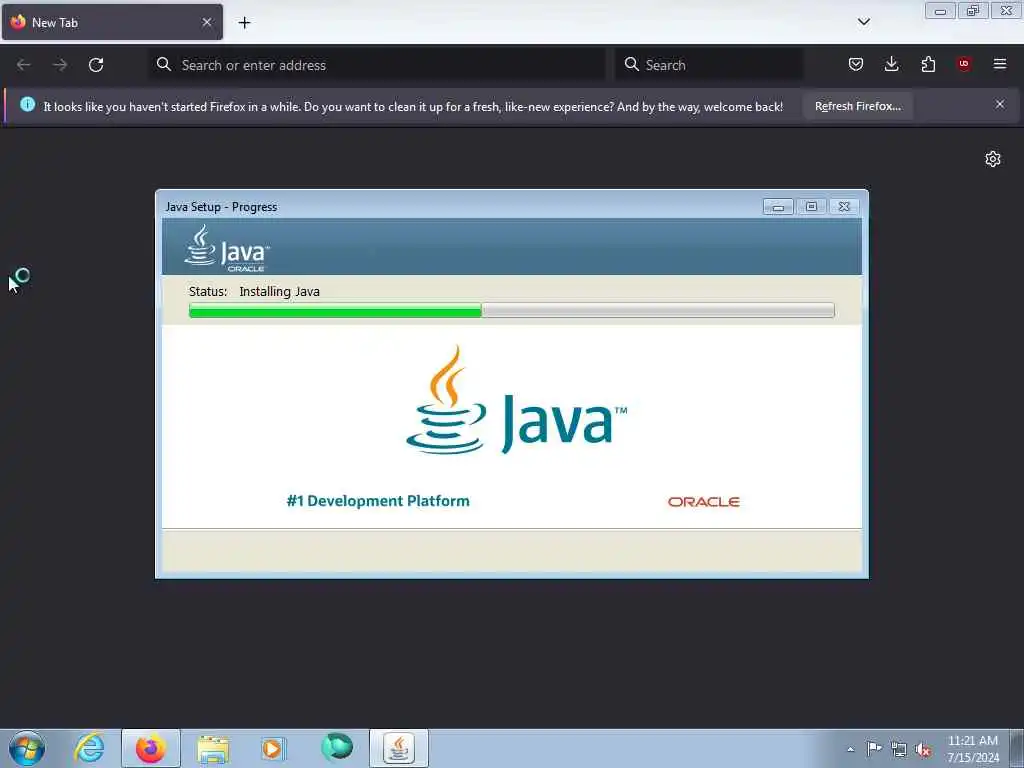Screen dimensions: 1024x768
Task: Focus the Firefox Search box
Action: 709,65
